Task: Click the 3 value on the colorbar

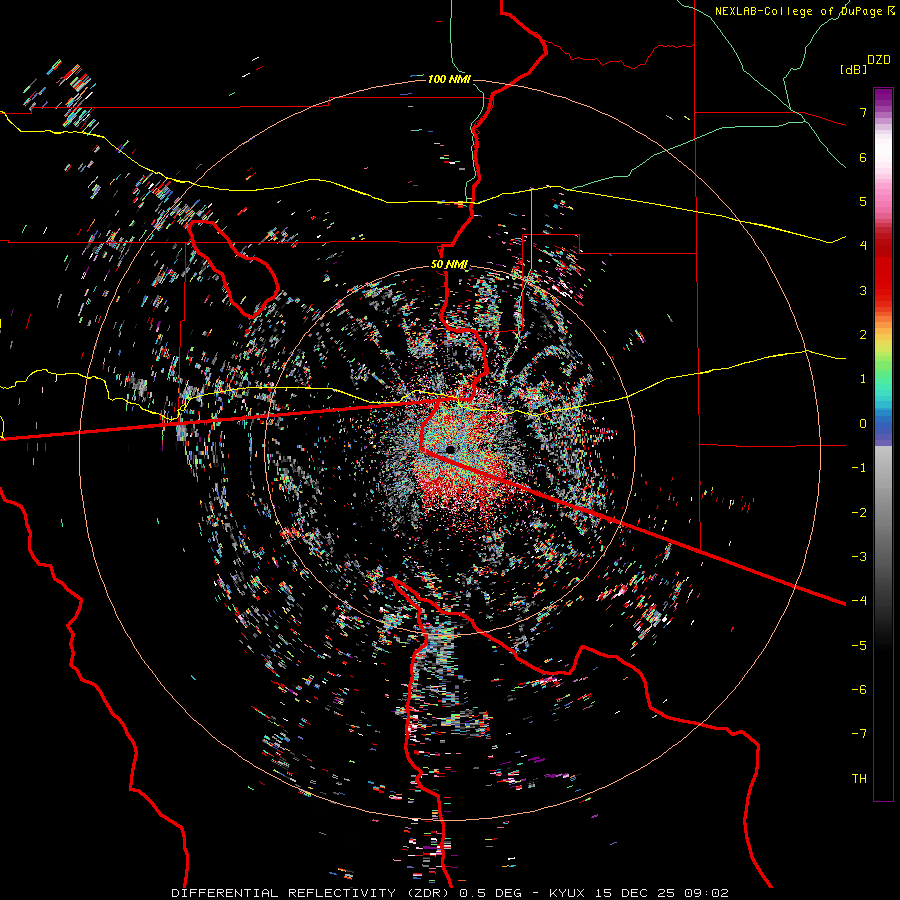Action: (x=863, y=290)
